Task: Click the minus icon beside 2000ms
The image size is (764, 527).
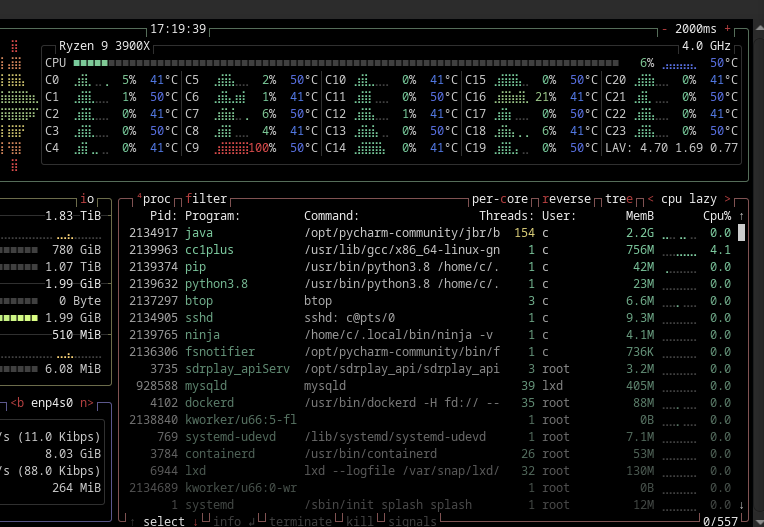Action: 664,28
